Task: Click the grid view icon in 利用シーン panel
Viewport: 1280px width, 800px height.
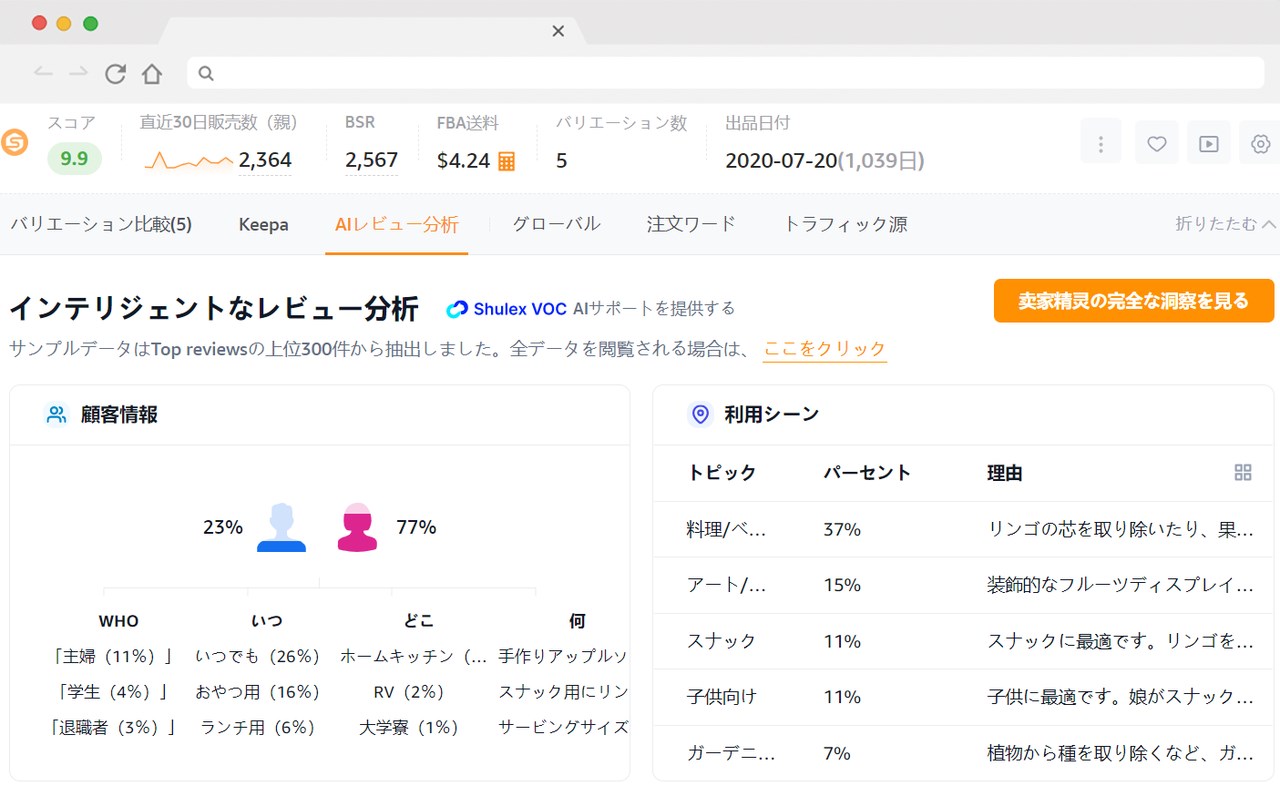Action: click(x=1243, y=473)
